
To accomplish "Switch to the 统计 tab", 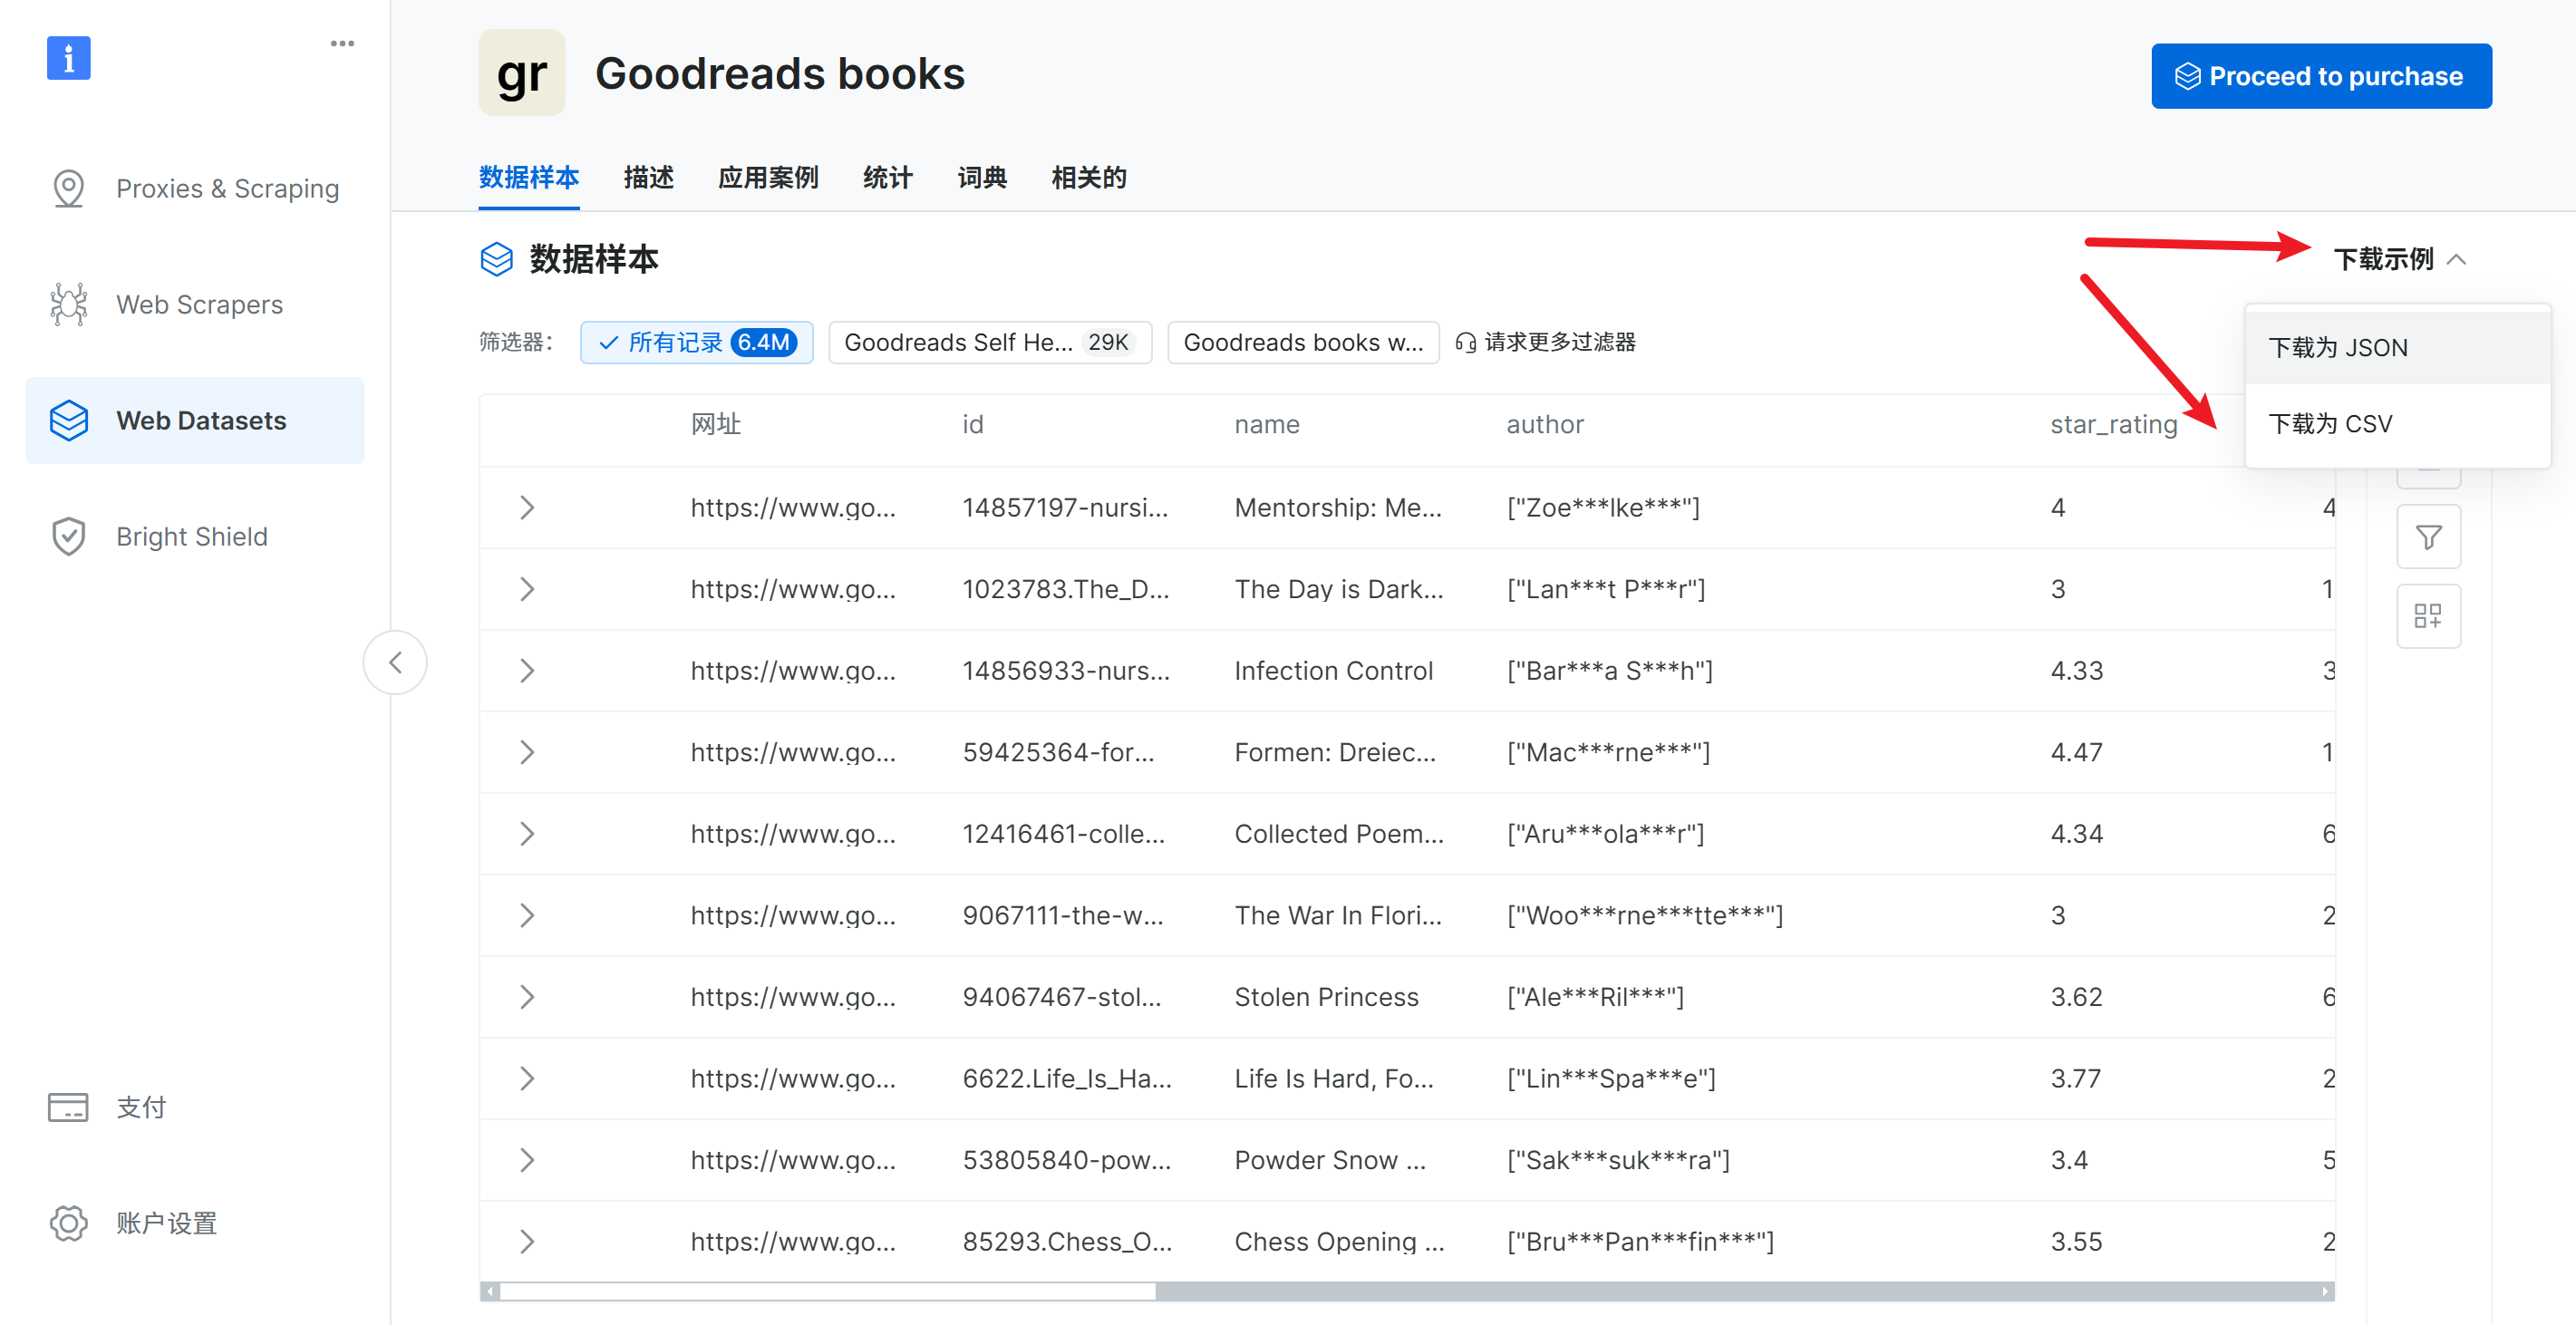I will pos(887,178).
